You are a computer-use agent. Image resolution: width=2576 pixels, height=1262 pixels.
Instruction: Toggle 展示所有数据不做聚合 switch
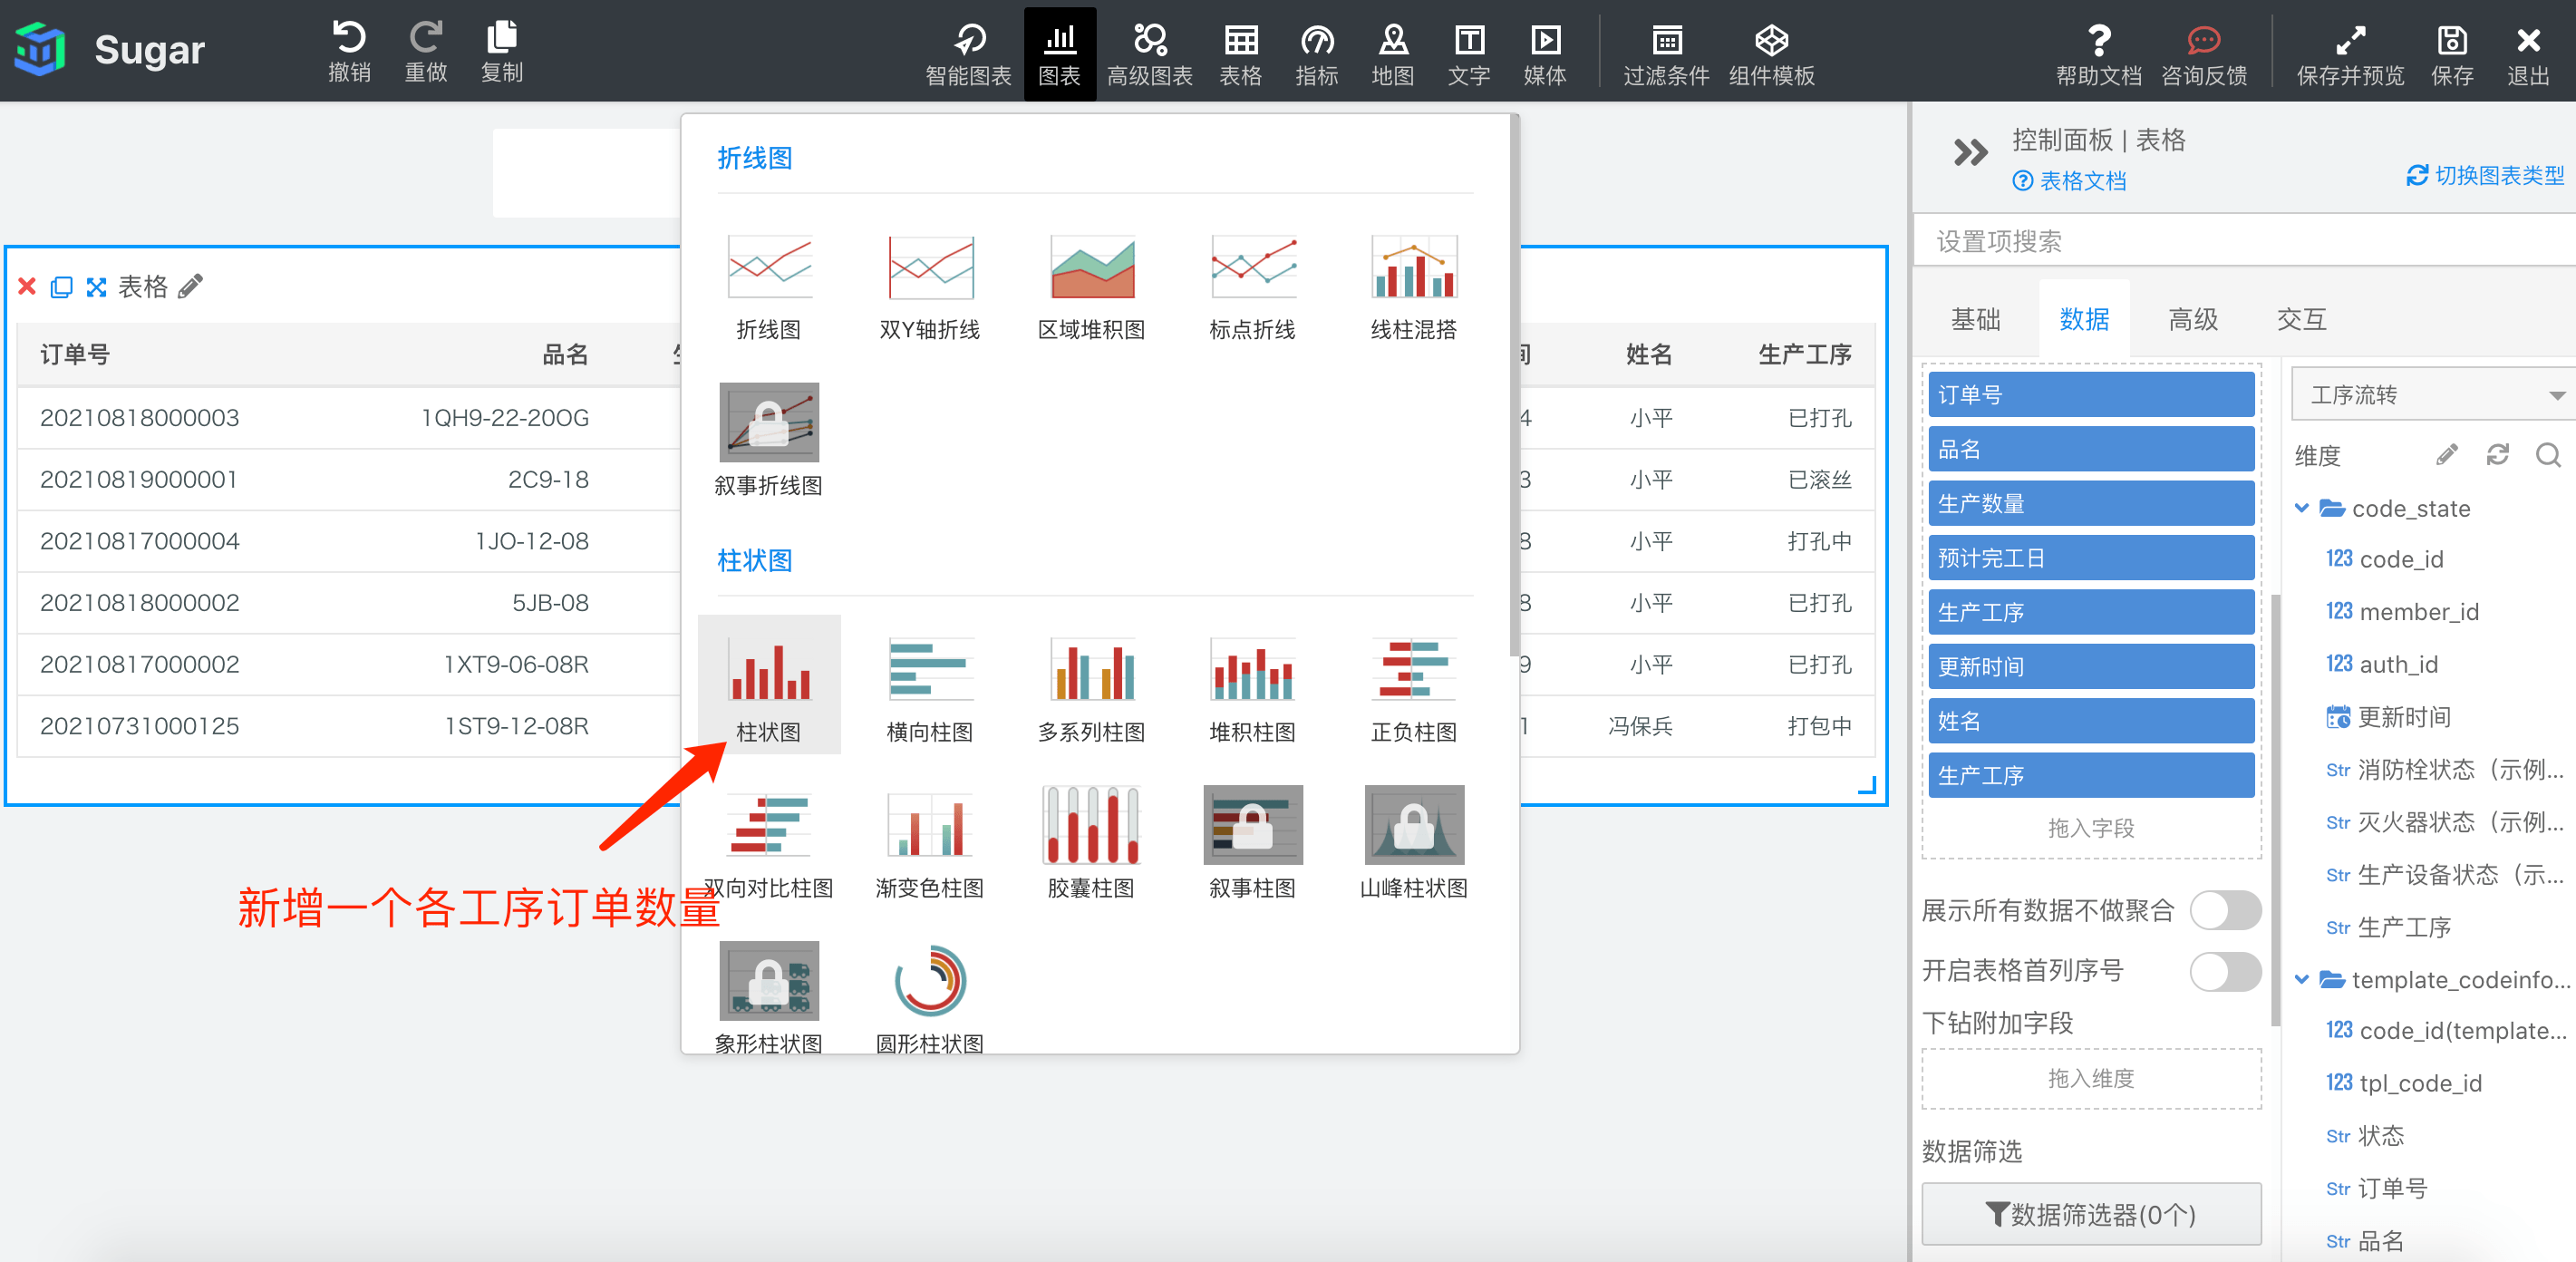(2224, 910)
